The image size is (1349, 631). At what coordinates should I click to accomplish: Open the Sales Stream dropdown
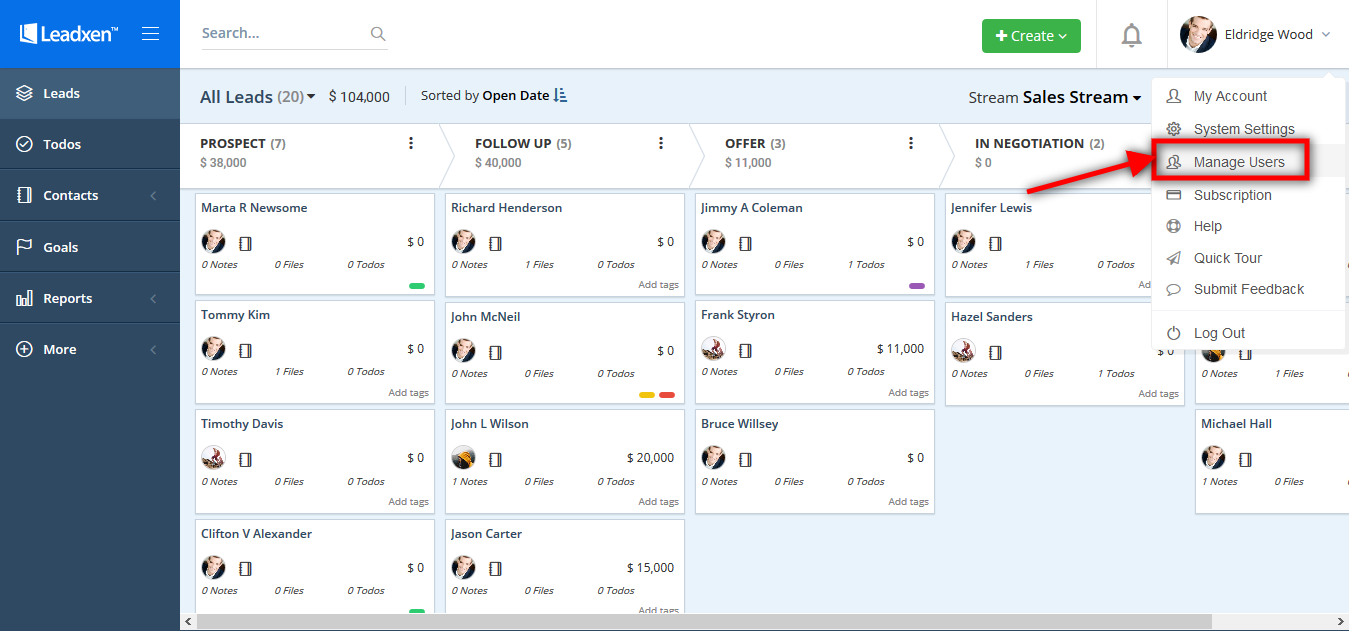coord(1082,97)
